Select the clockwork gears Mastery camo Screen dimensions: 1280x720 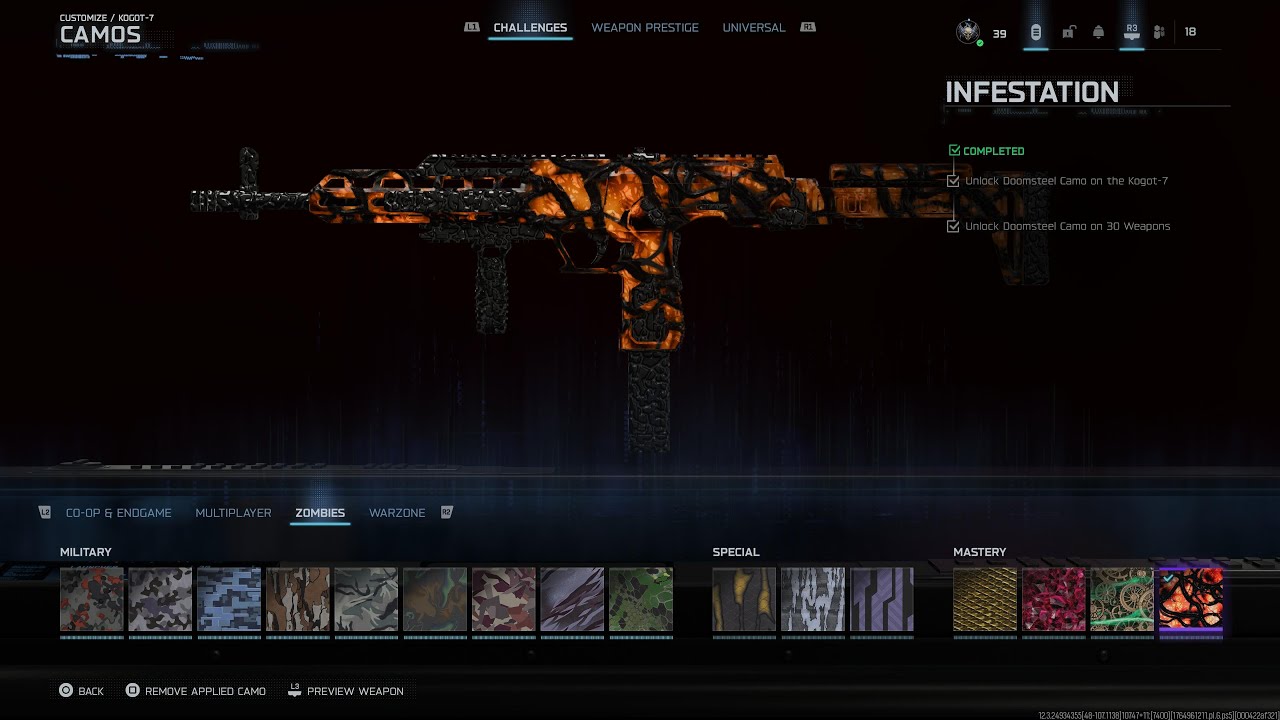[x=1122, y=600]
